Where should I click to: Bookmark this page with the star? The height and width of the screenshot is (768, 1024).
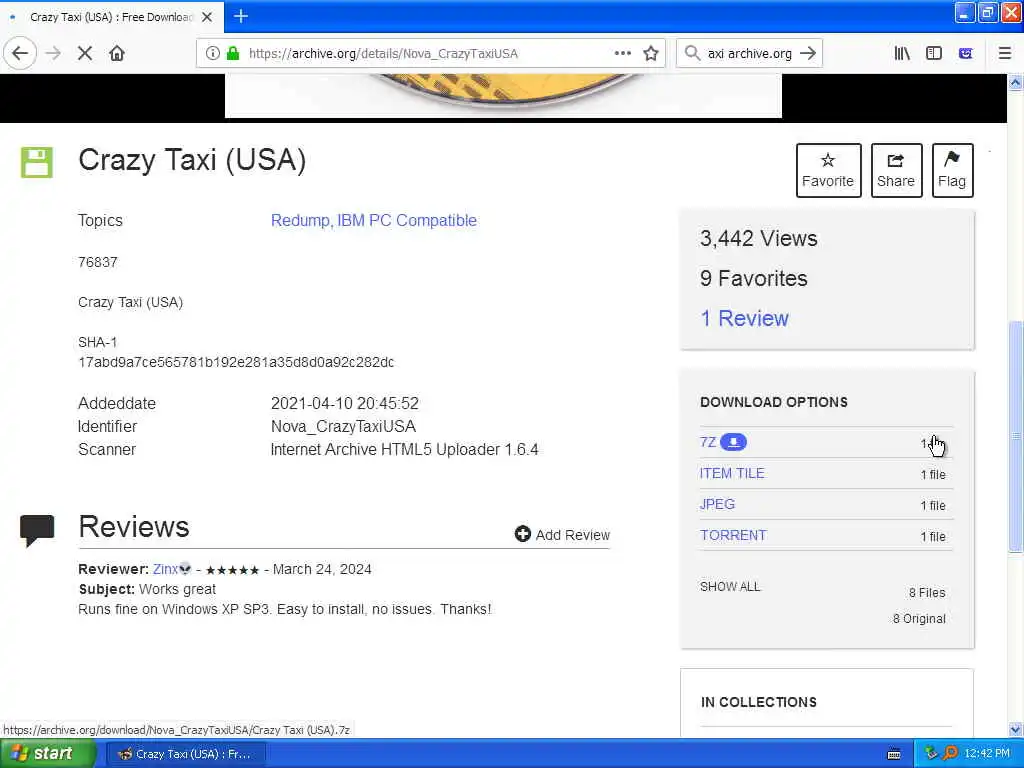(651, 54)
